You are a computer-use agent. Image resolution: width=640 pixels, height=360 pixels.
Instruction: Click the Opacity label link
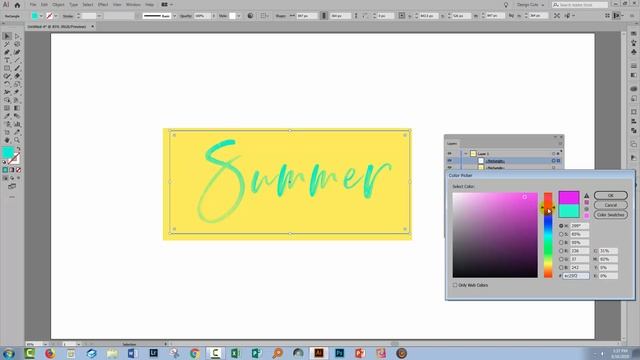pyautogui.click(x=186, y=16)
